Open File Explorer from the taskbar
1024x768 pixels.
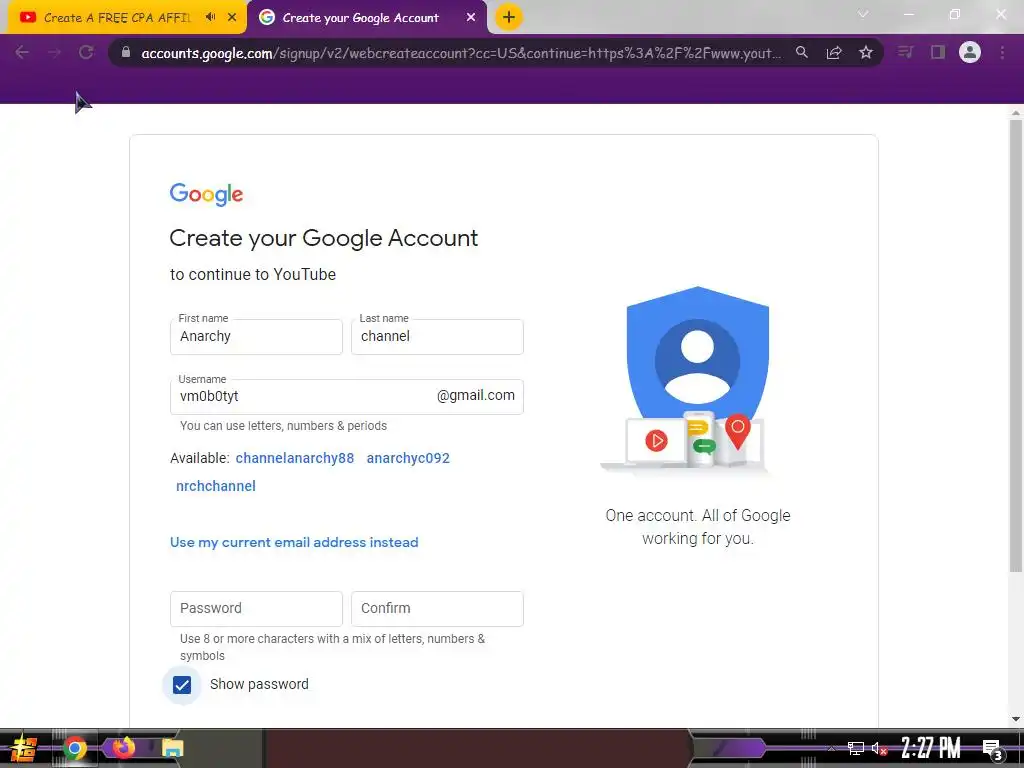pyautogui.click(x=172, y=748)
